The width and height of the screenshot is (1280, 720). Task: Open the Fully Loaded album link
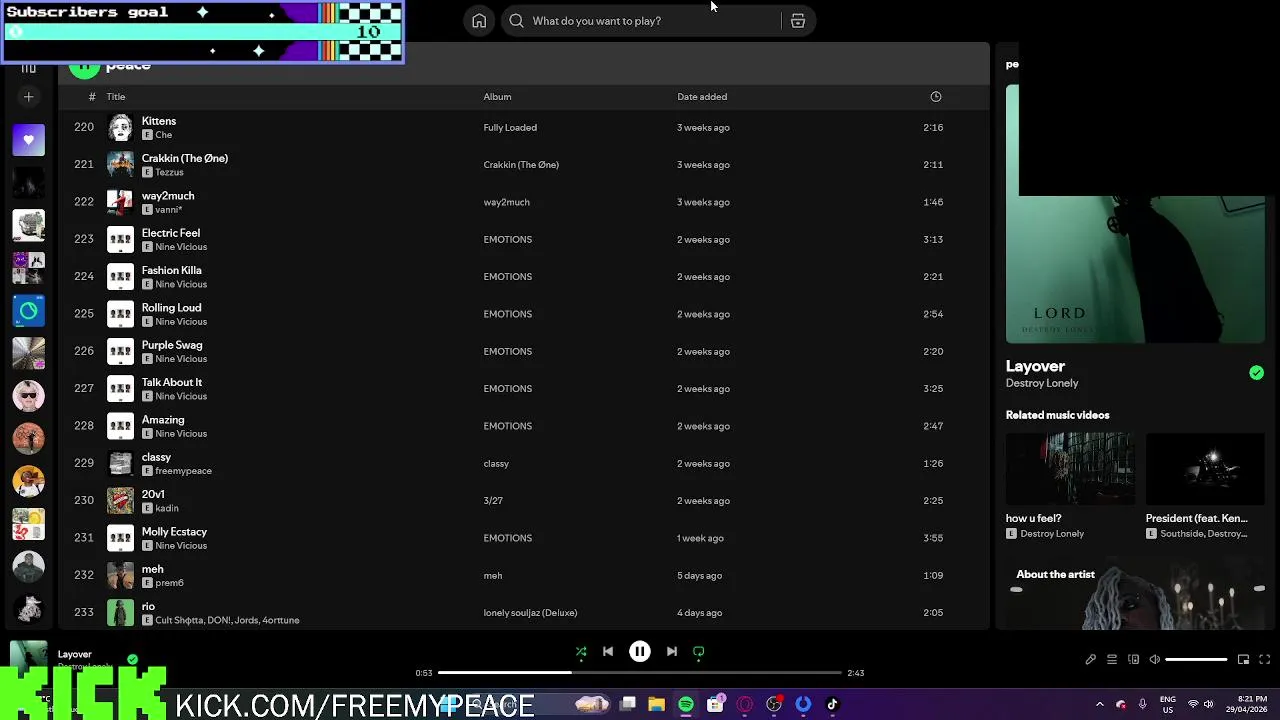pyautogui.click(x=510, y=128)
